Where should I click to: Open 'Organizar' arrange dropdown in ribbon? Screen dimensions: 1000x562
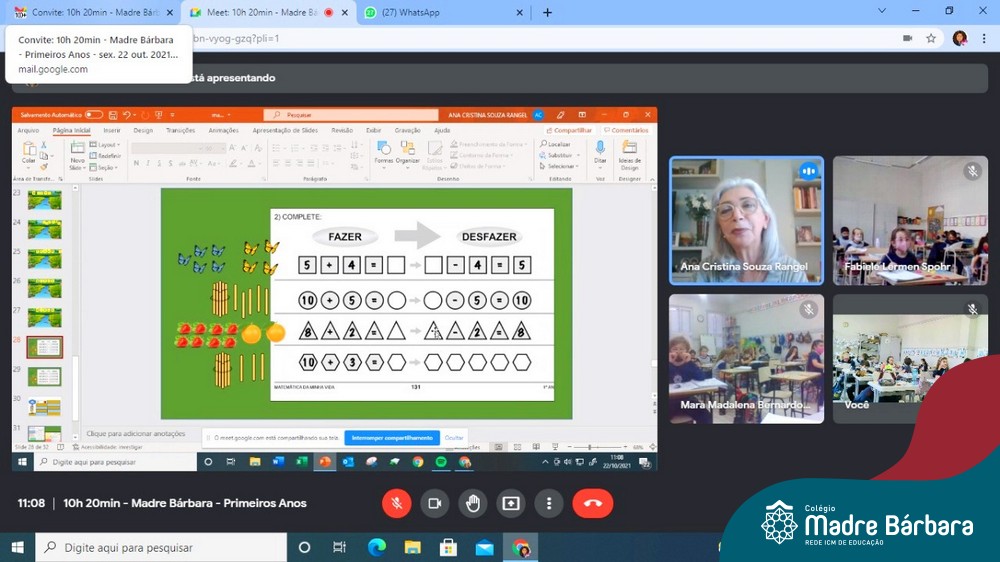pyautogui.click(x=408, y=153)
